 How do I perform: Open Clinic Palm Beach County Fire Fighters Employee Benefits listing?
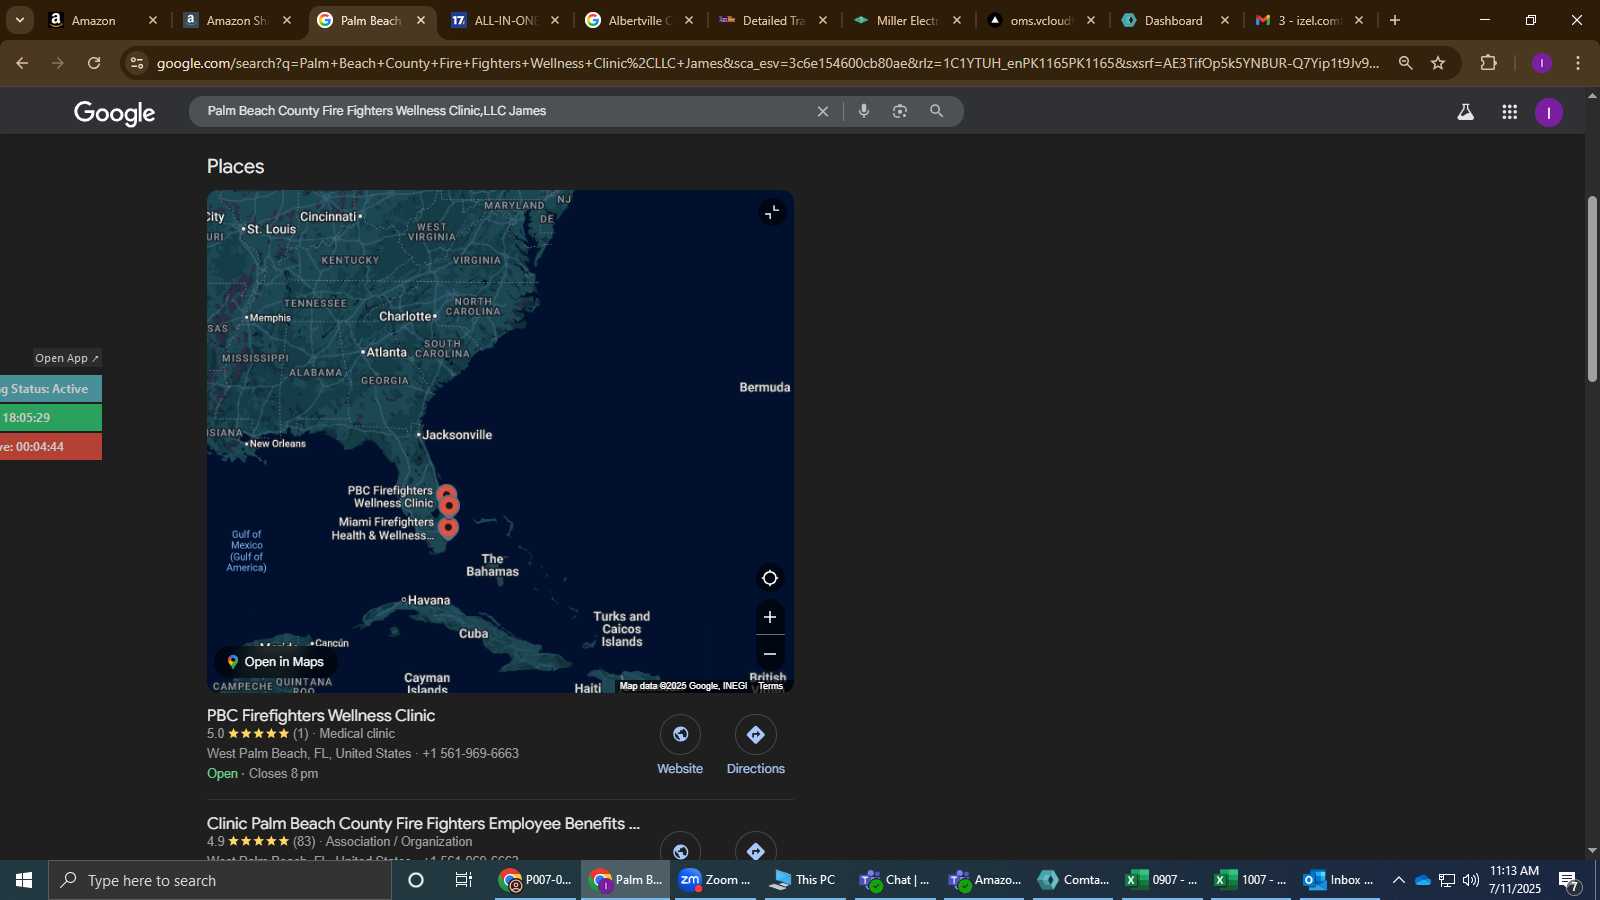(423, 824)
